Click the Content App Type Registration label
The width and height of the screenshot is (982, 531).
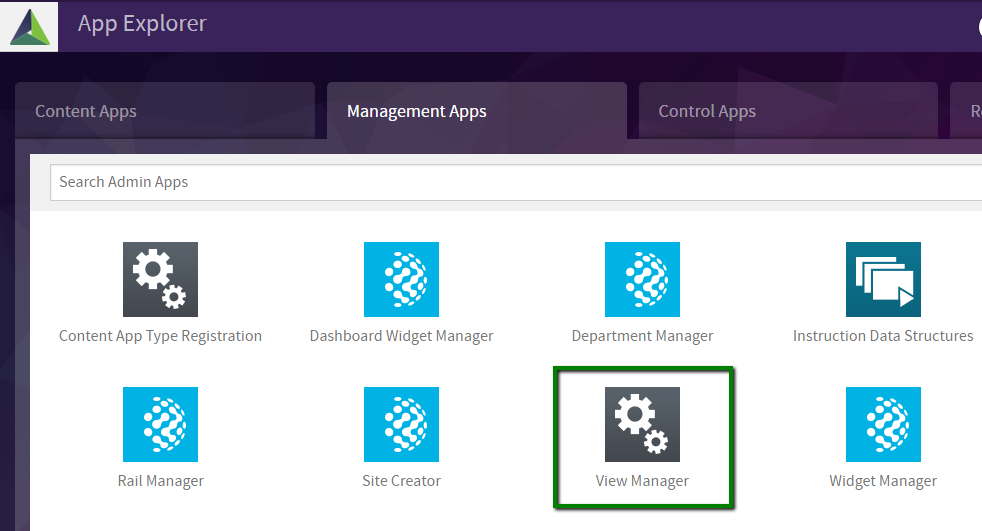(160, 336)
